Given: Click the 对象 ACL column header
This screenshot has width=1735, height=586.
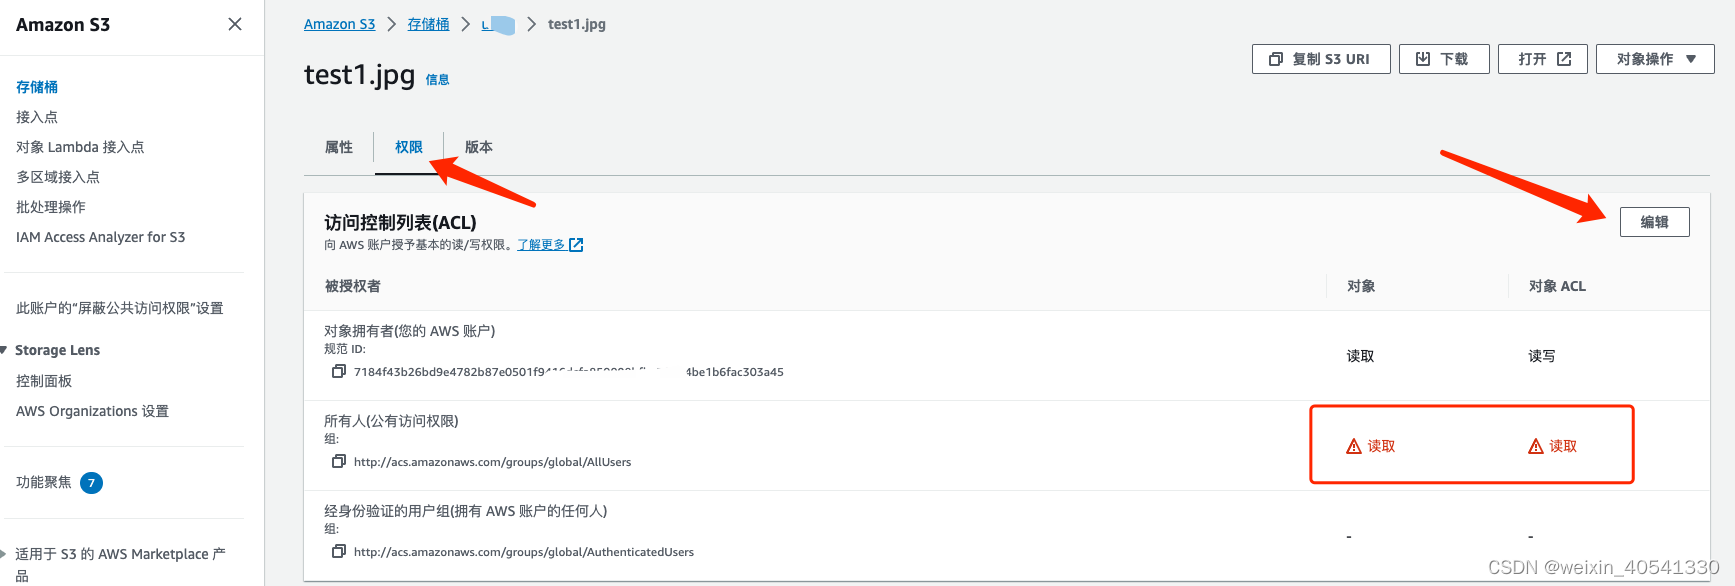Looking at the screenshot, I should click(x=1557, y=286).
